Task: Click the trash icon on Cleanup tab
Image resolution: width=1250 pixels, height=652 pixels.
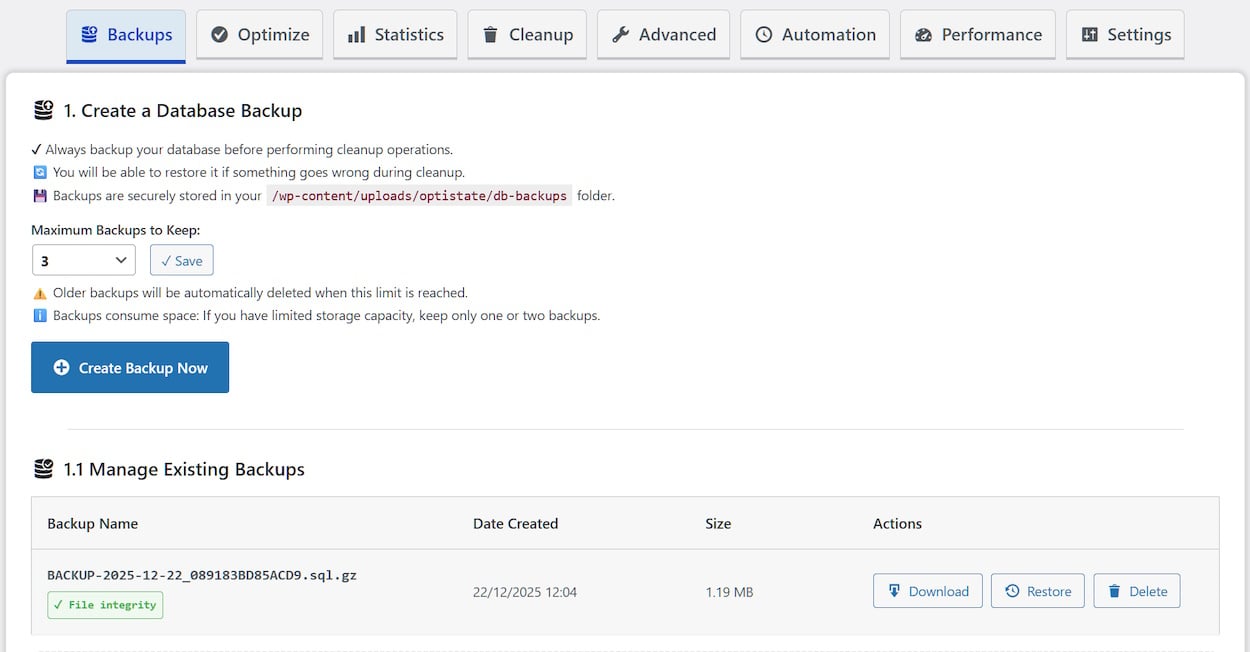Action: point(490,35)
